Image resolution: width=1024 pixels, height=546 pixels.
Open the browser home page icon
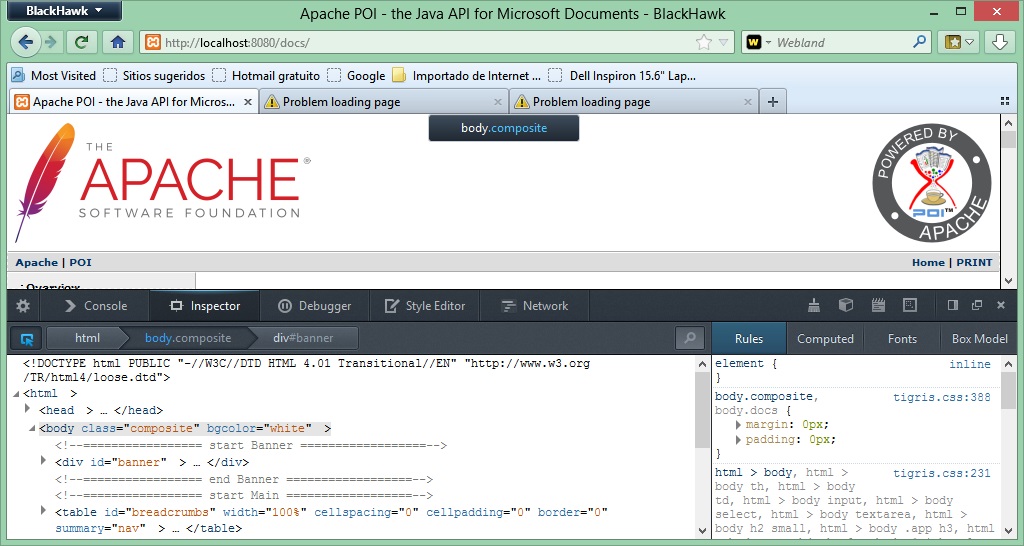118,42
